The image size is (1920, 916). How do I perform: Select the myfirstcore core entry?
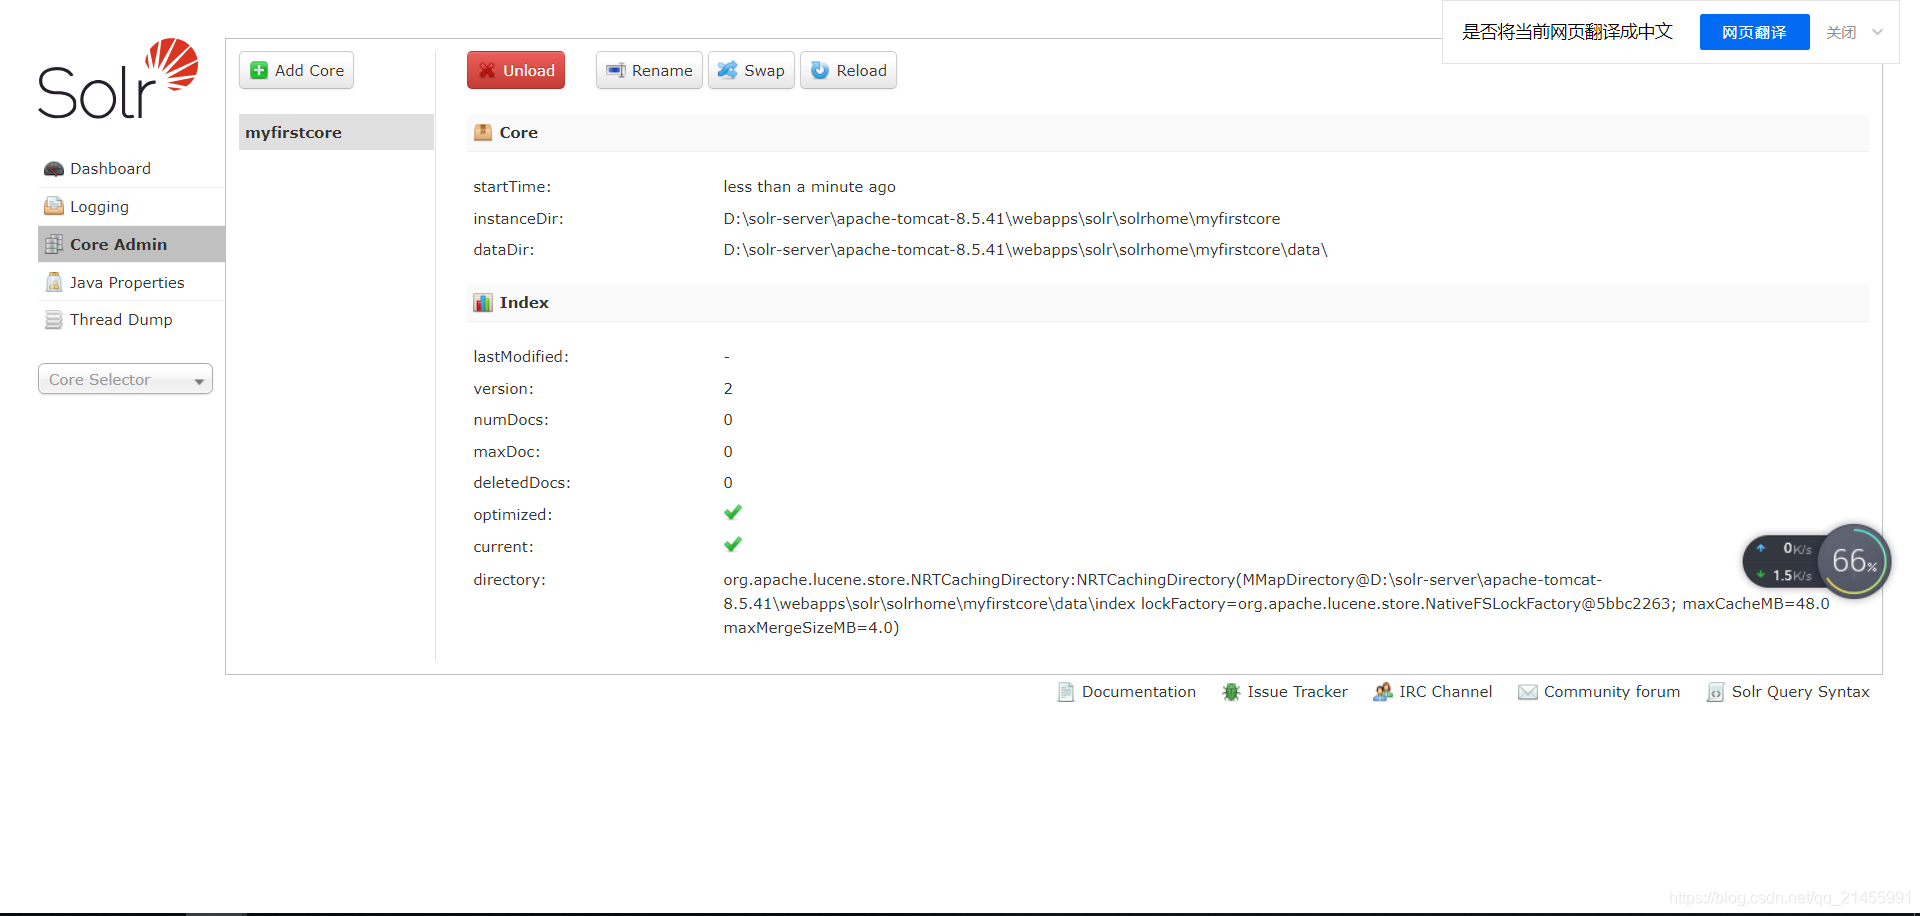(x=336, y=132)
